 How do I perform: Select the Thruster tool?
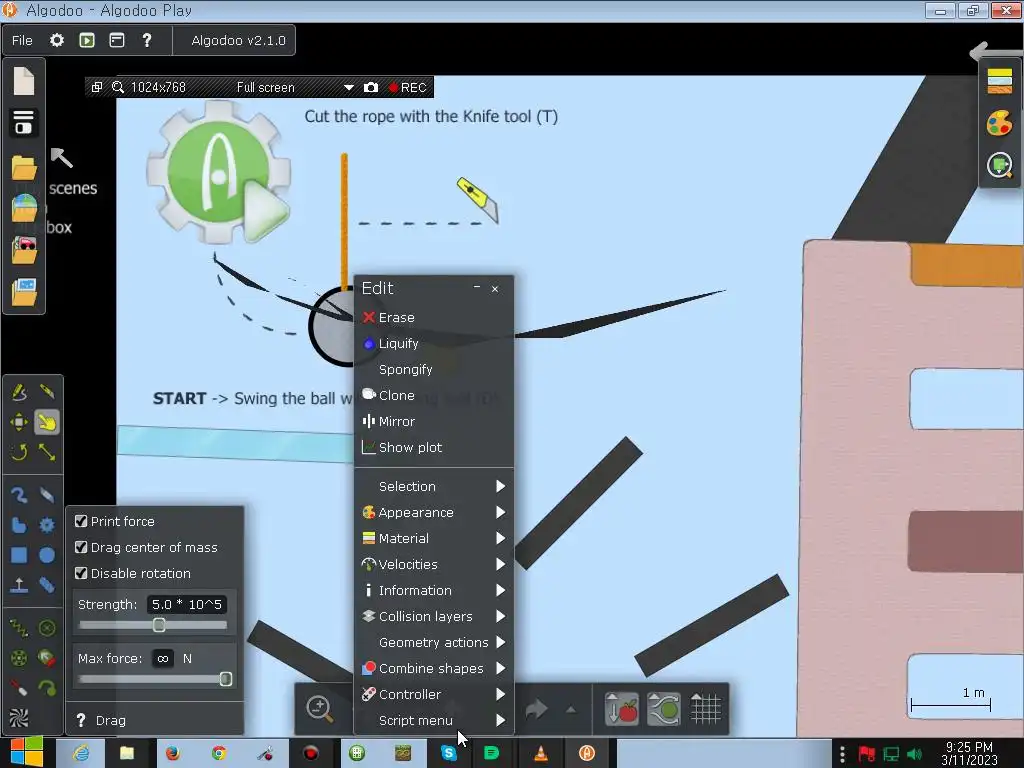coord(47,658)
